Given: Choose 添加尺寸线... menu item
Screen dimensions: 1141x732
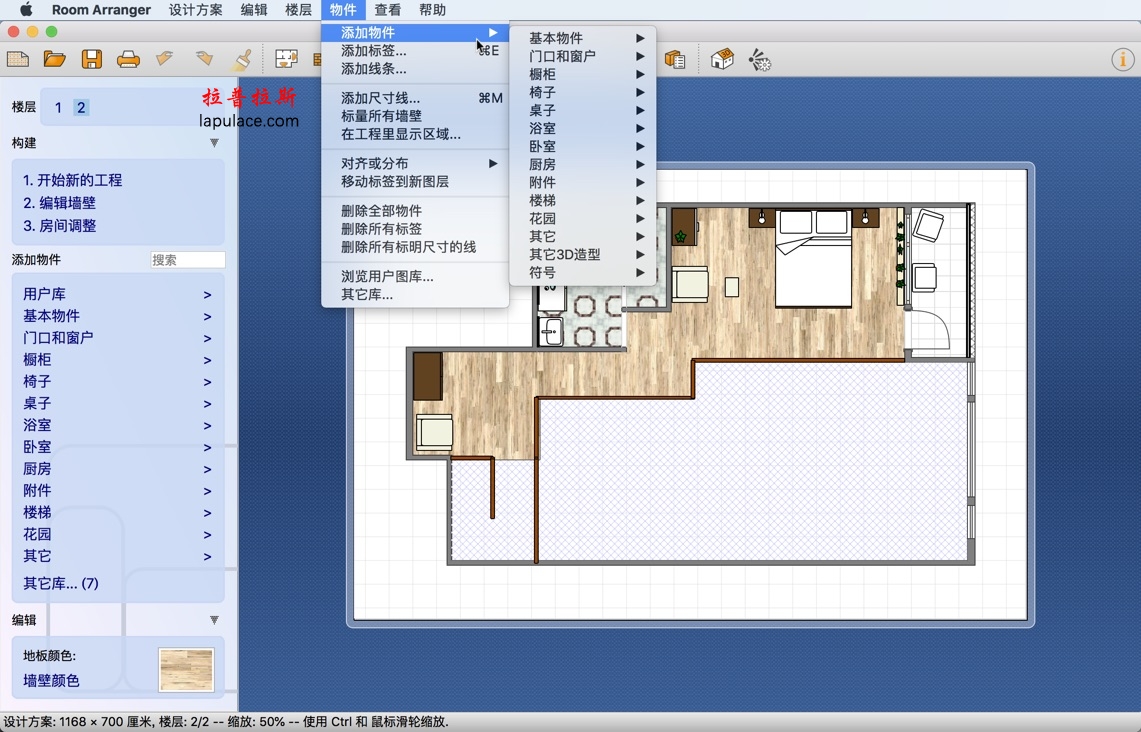Looking at the screenshot, I should [415, 98].
